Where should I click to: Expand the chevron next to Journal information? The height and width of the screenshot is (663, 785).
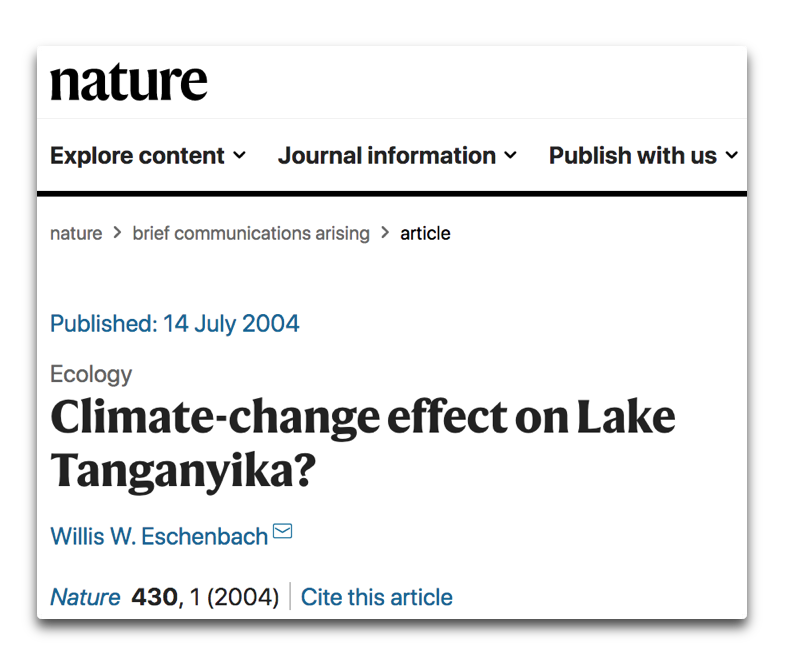click(x=511, y=156)
